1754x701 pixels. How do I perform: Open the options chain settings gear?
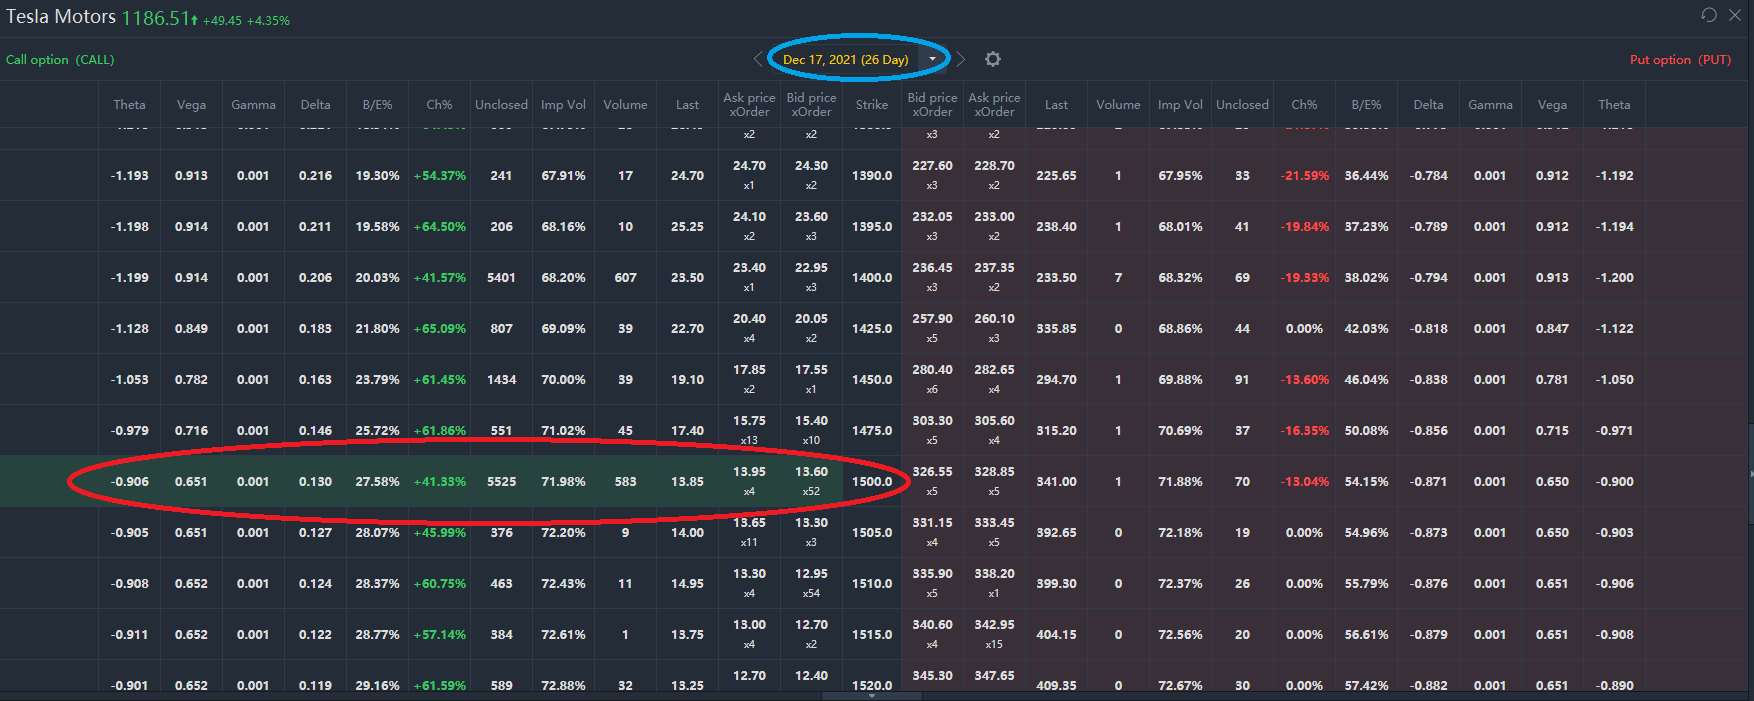click(x=992, y=59)
